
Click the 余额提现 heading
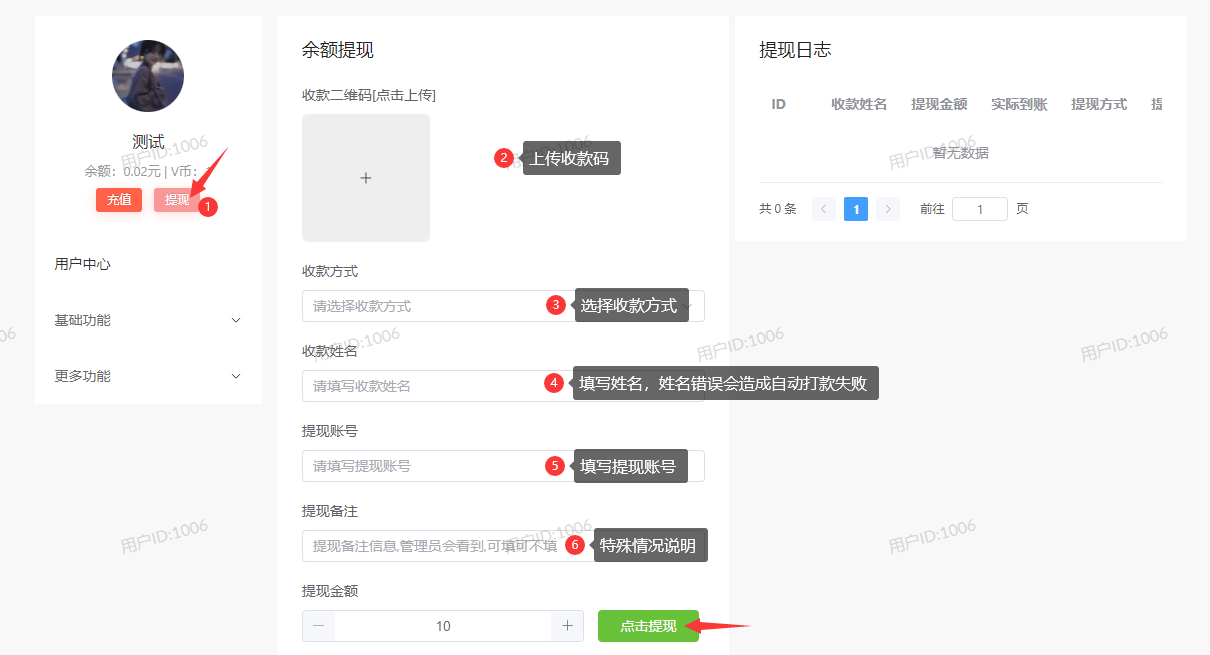338,50
